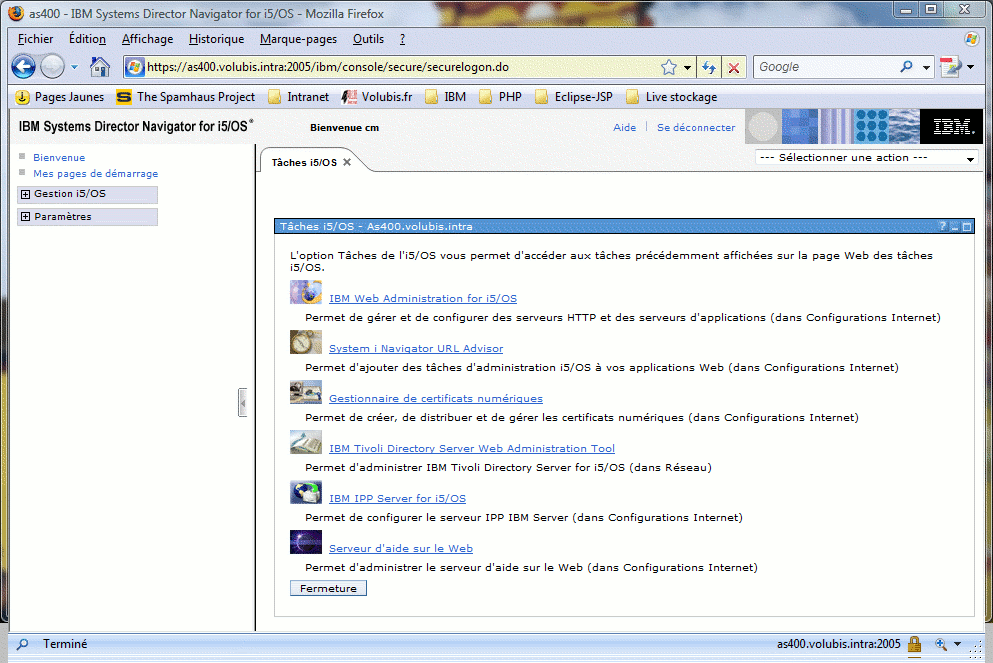Click the portlet help question mark icon
This screenshot has height=663, width=993.
[942, 226]
